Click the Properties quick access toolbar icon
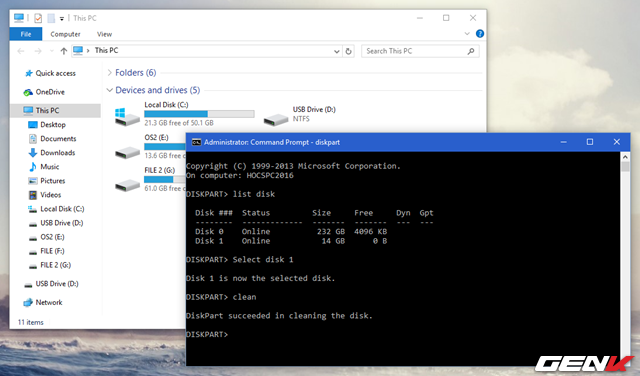The width and height of the screenshot is (640, 376). (38, 18)
